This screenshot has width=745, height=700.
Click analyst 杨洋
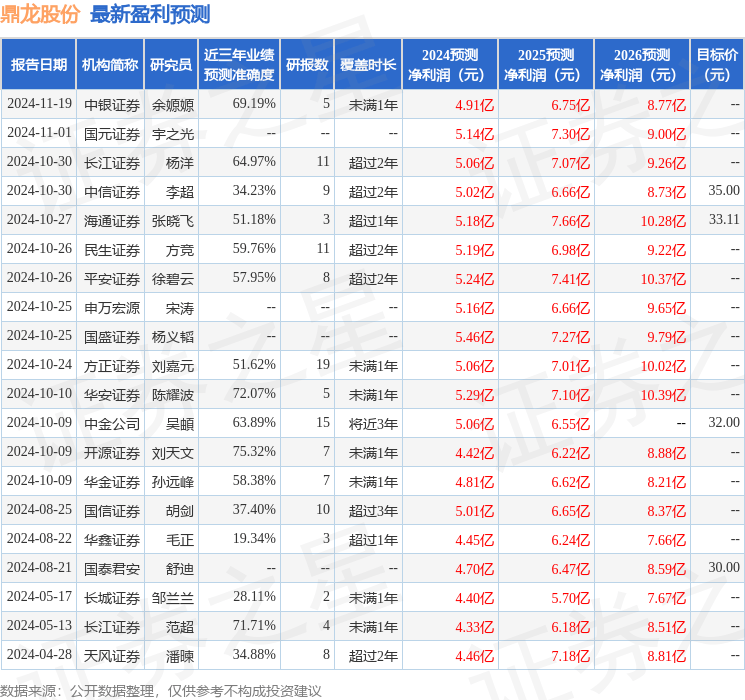point(180,163)
